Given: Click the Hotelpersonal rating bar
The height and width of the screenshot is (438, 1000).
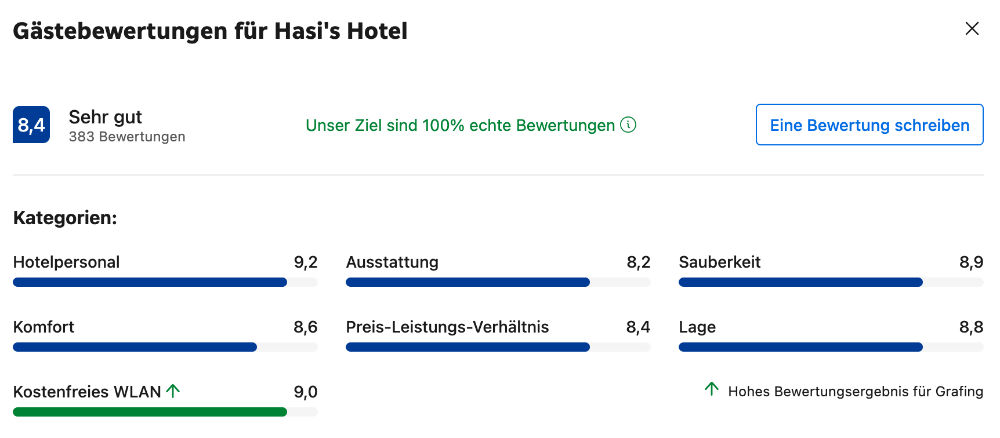Looking at the screenshot, I should point(165,282).
